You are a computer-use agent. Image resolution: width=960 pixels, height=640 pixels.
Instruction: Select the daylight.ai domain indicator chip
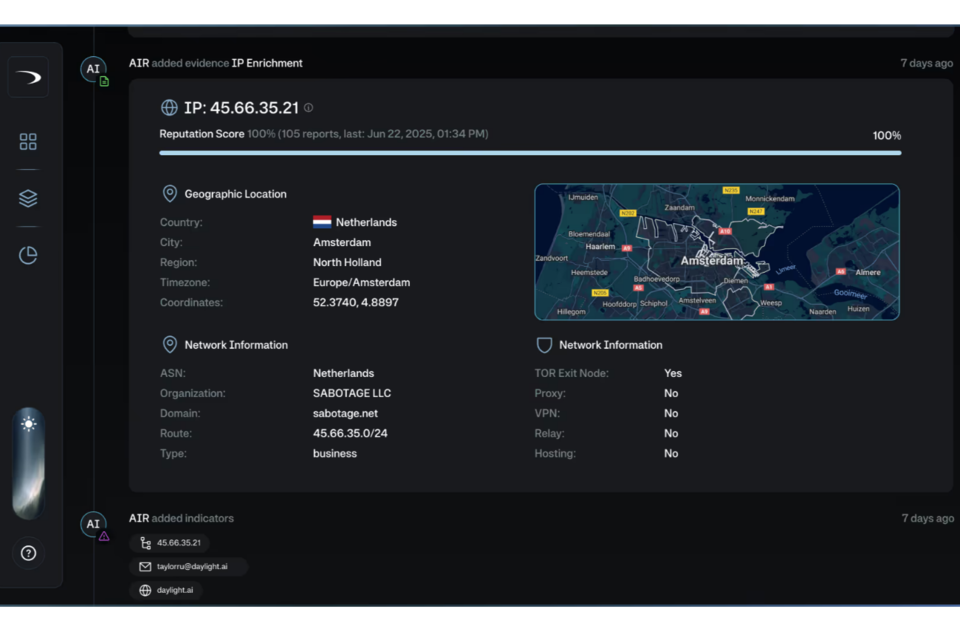166,591
